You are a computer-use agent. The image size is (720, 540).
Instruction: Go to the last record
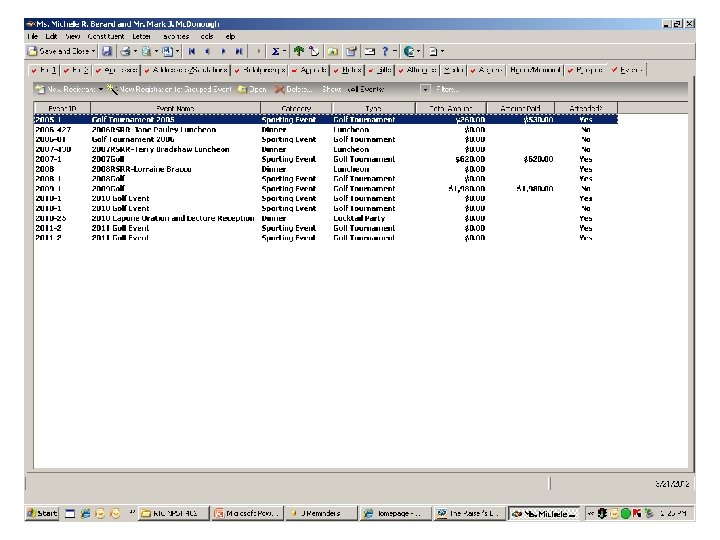pos(239,51)
